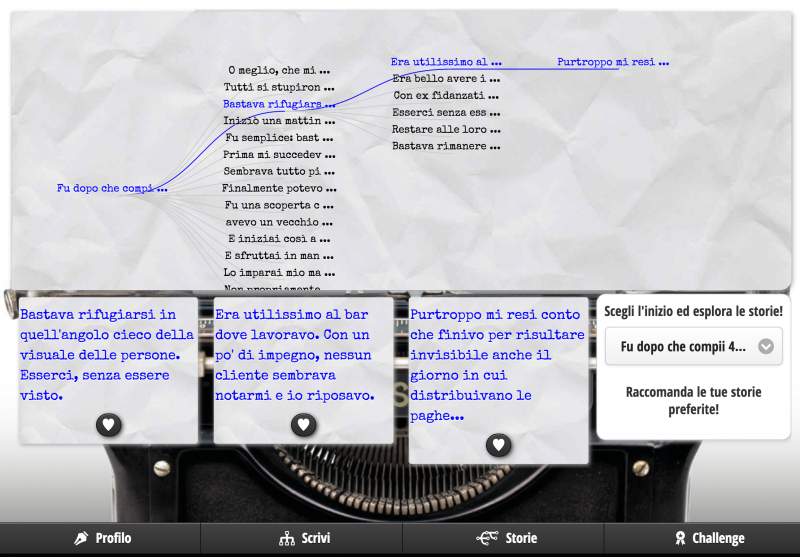Click the dropdown arrow in story selector

[766, 347]
